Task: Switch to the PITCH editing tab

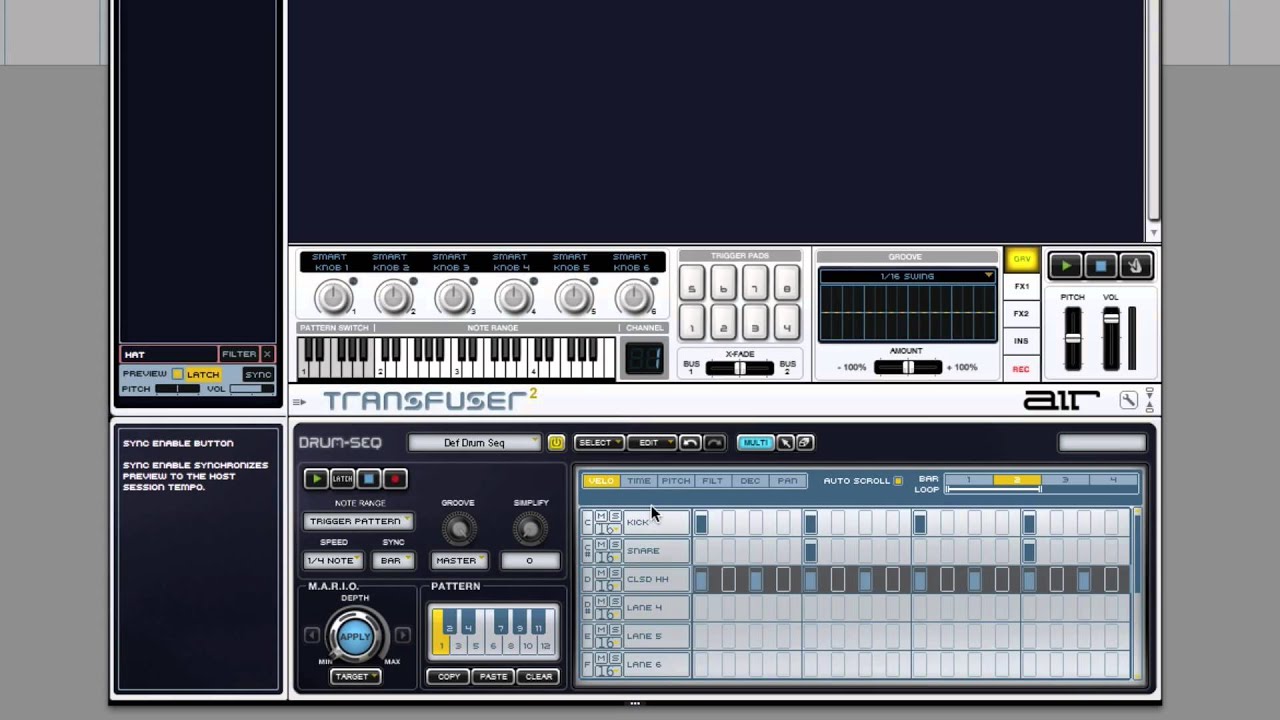Action: coord(675,481)
